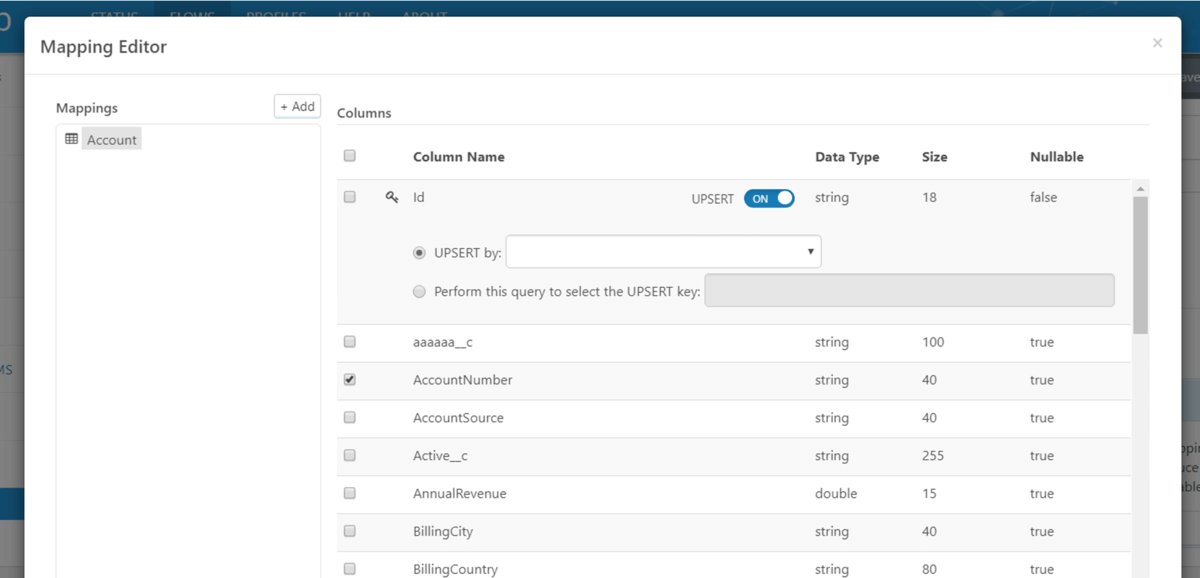Check the AccountSource column checkbox

coord(350,418)
